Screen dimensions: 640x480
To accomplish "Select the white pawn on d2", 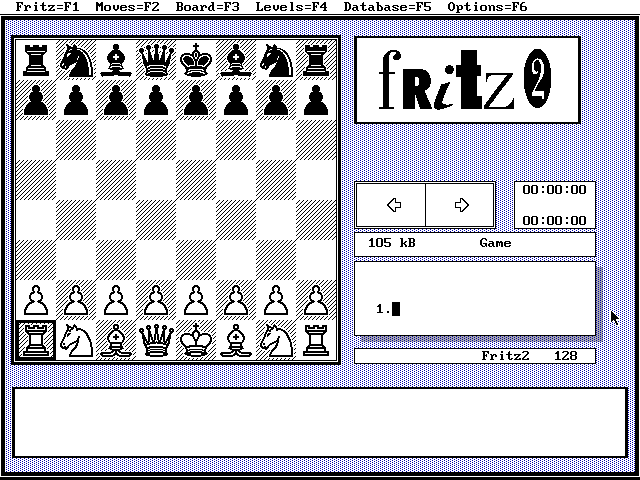I will coord(156,300).
